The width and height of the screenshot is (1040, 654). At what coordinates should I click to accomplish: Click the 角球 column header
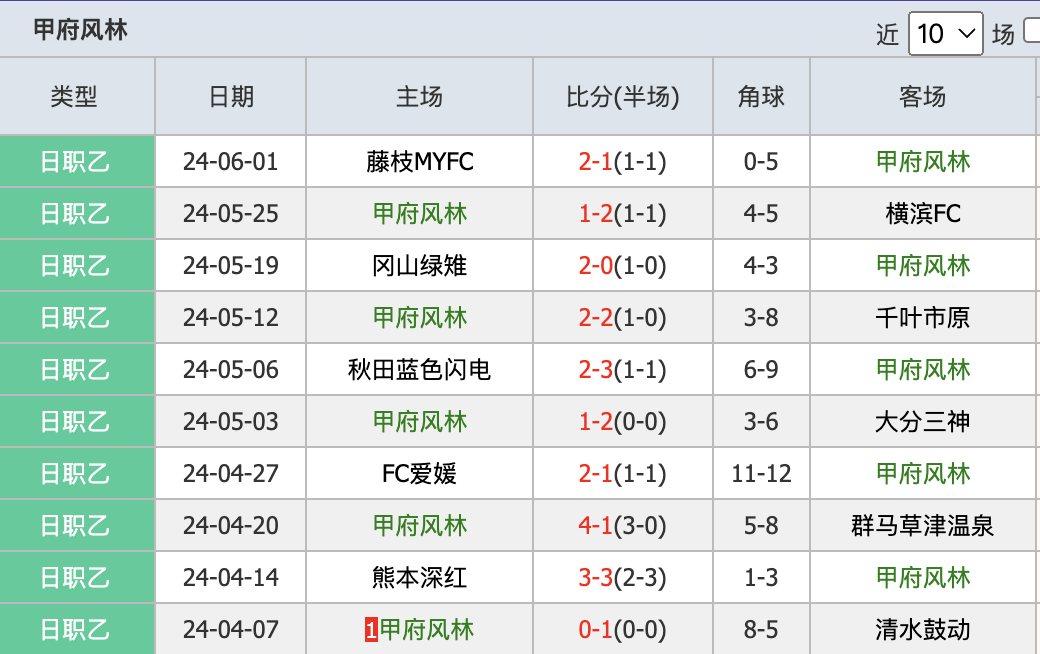[x=761, y=97]
